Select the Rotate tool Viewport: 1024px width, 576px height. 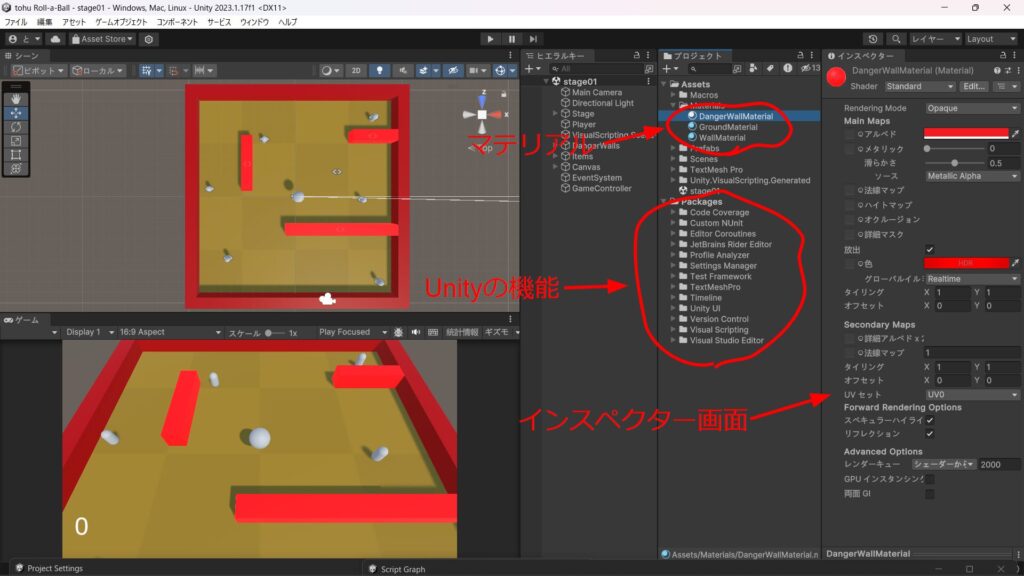(x=16, y=127)
